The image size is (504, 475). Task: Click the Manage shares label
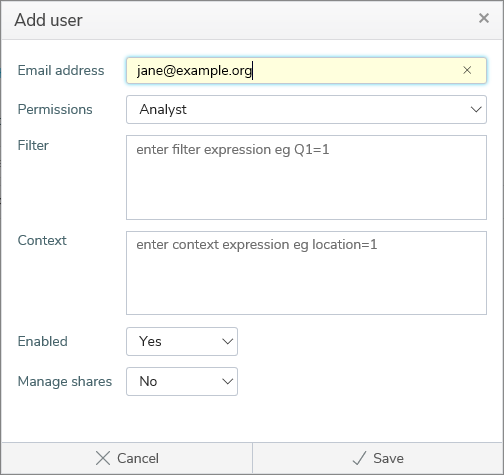(65, 381)
